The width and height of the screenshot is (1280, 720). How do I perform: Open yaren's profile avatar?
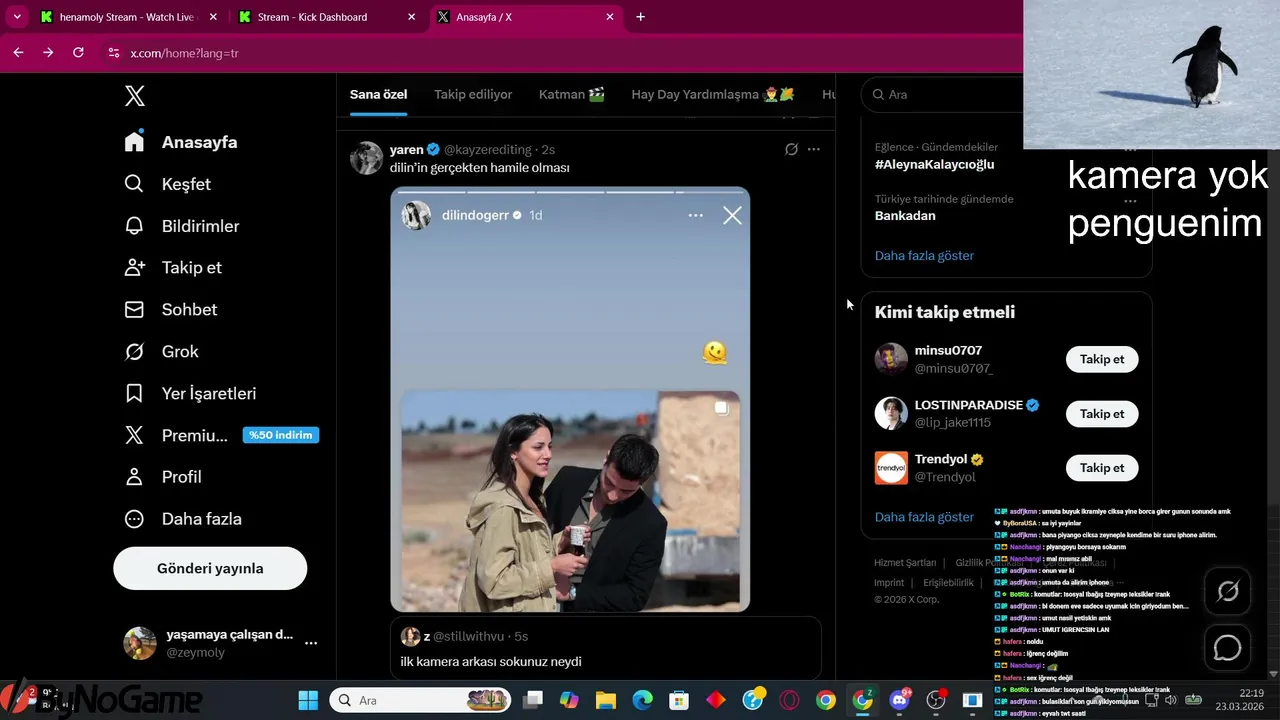[366, 158]
